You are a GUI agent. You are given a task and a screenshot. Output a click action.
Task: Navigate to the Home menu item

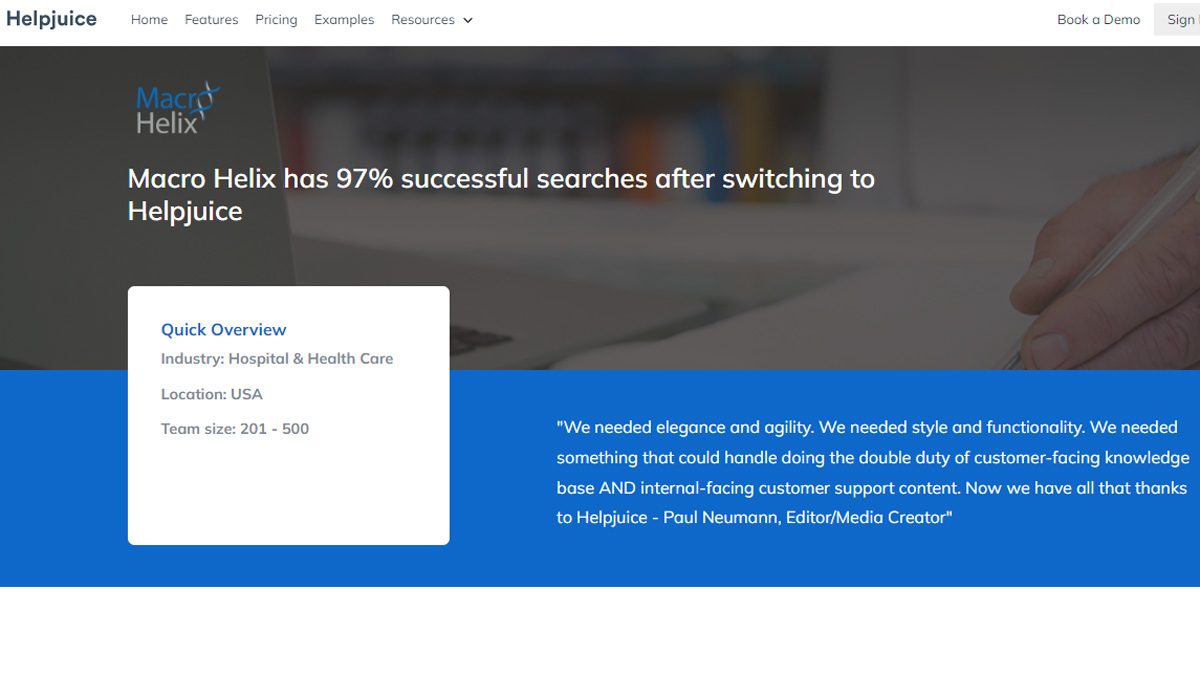(149, 19)
